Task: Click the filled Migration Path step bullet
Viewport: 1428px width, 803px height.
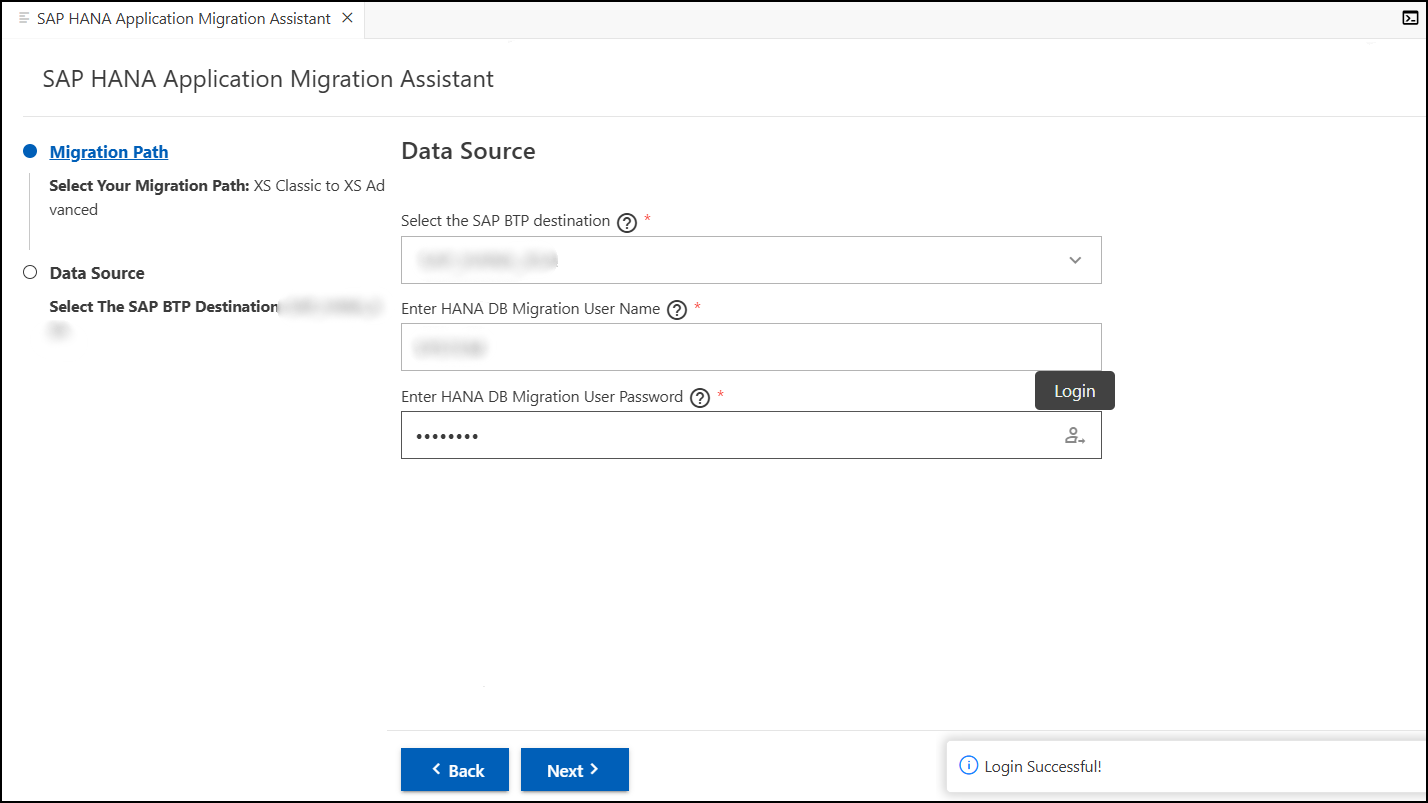Action: 30,151
